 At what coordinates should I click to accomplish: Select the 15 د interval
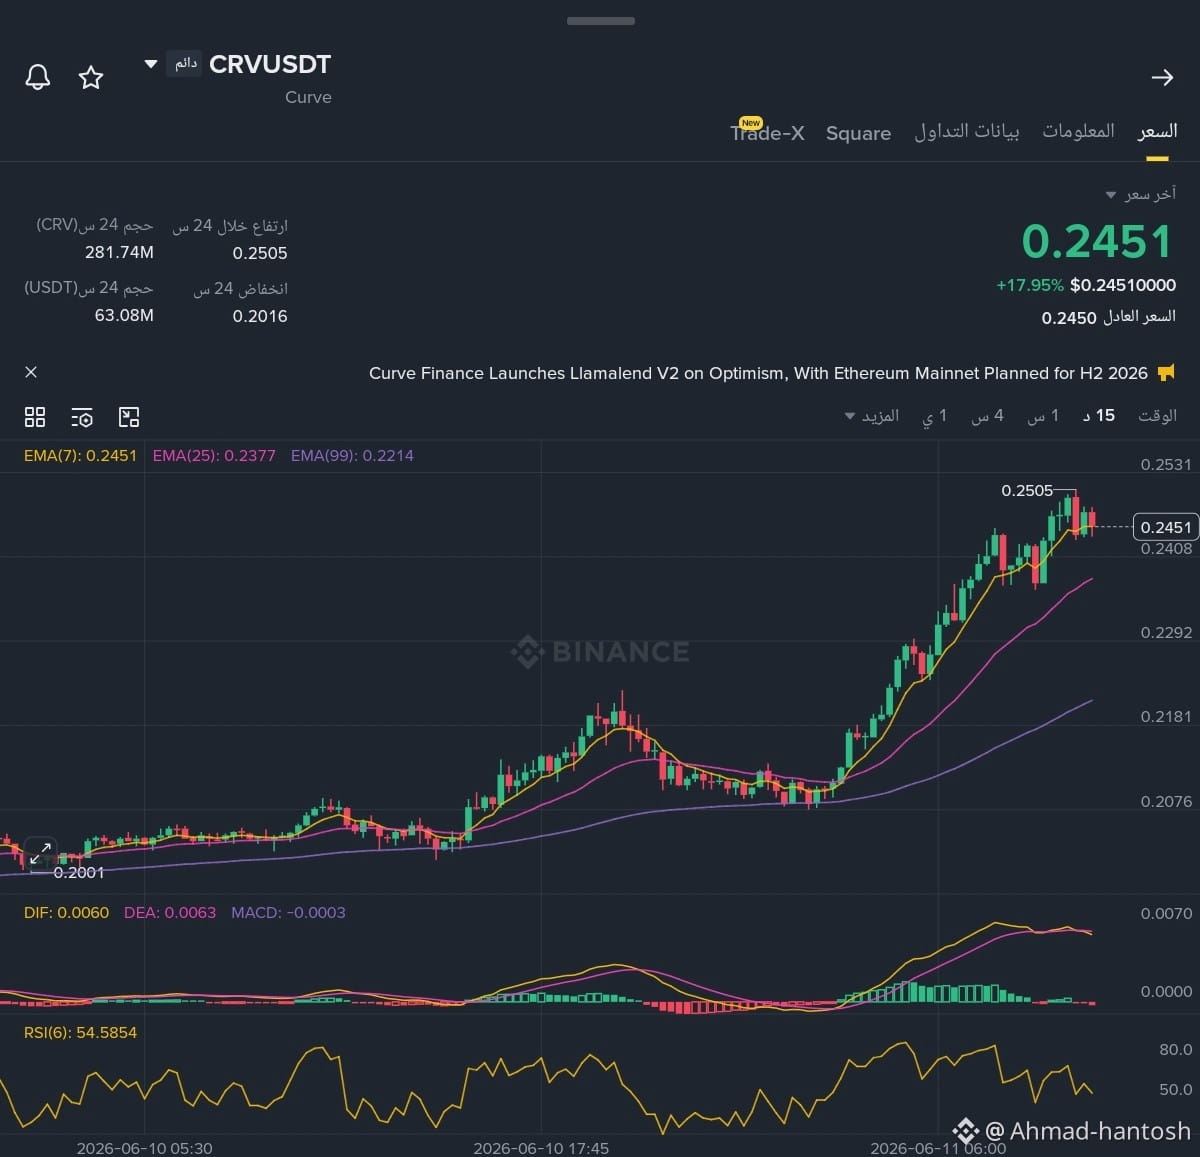[x=1099, y=416]
